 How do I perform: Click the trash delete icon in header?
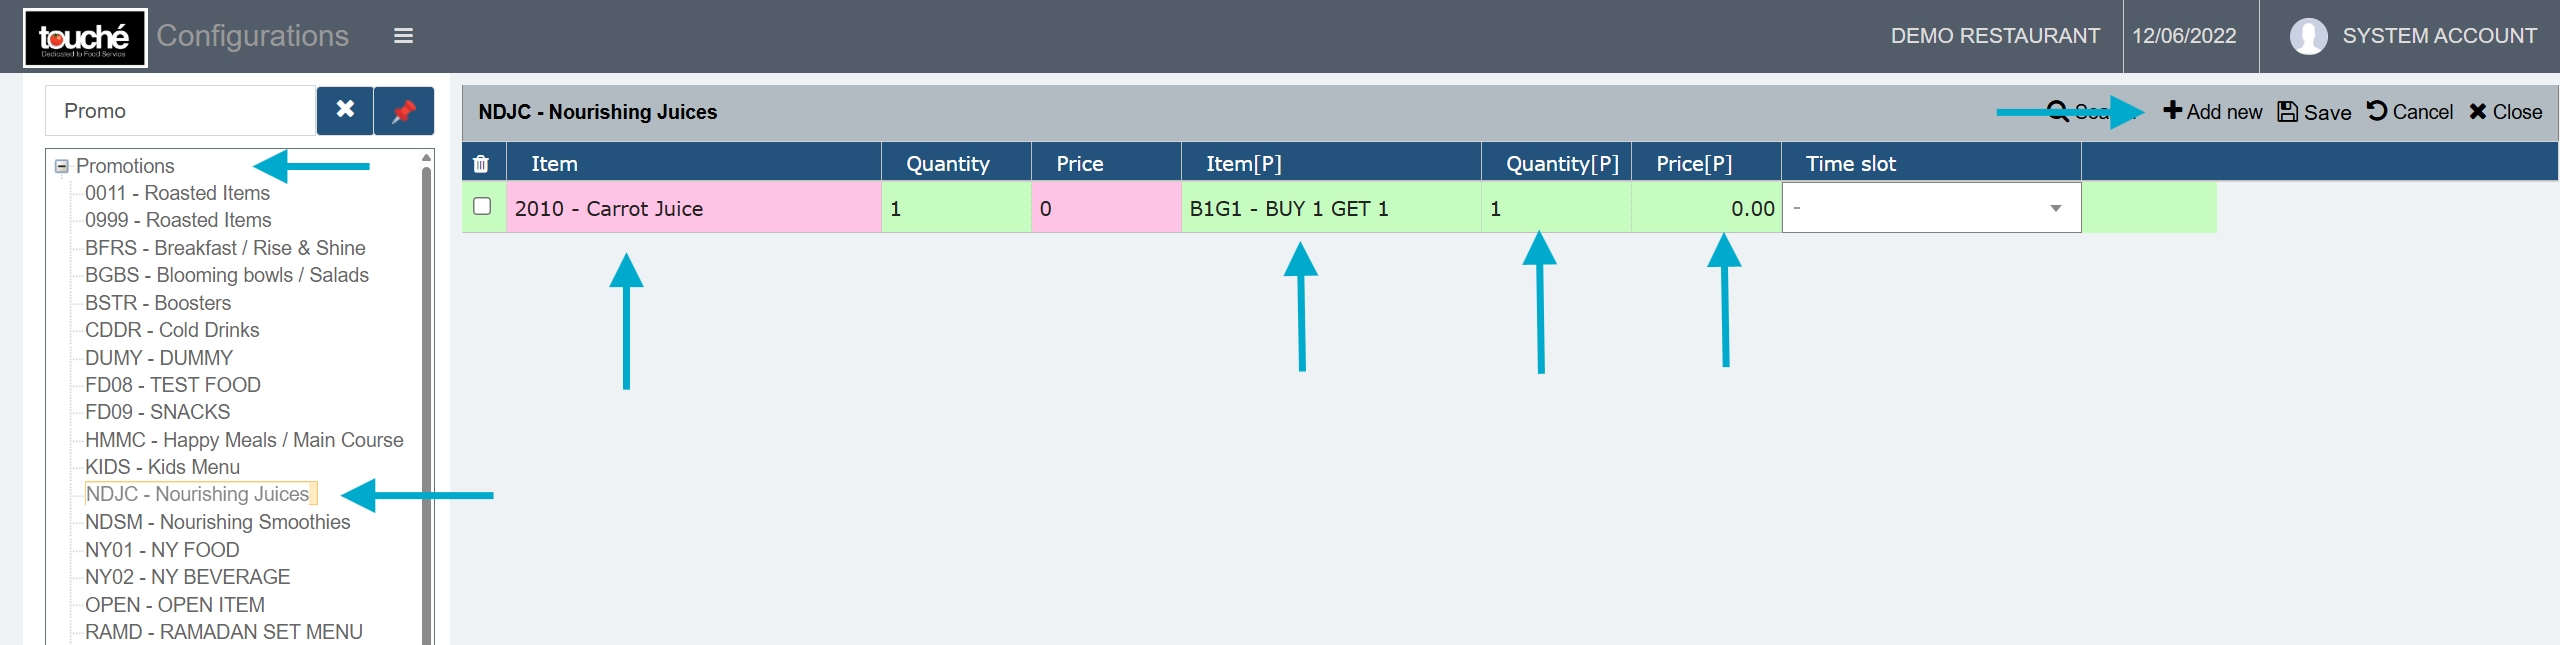coord(481,164)
